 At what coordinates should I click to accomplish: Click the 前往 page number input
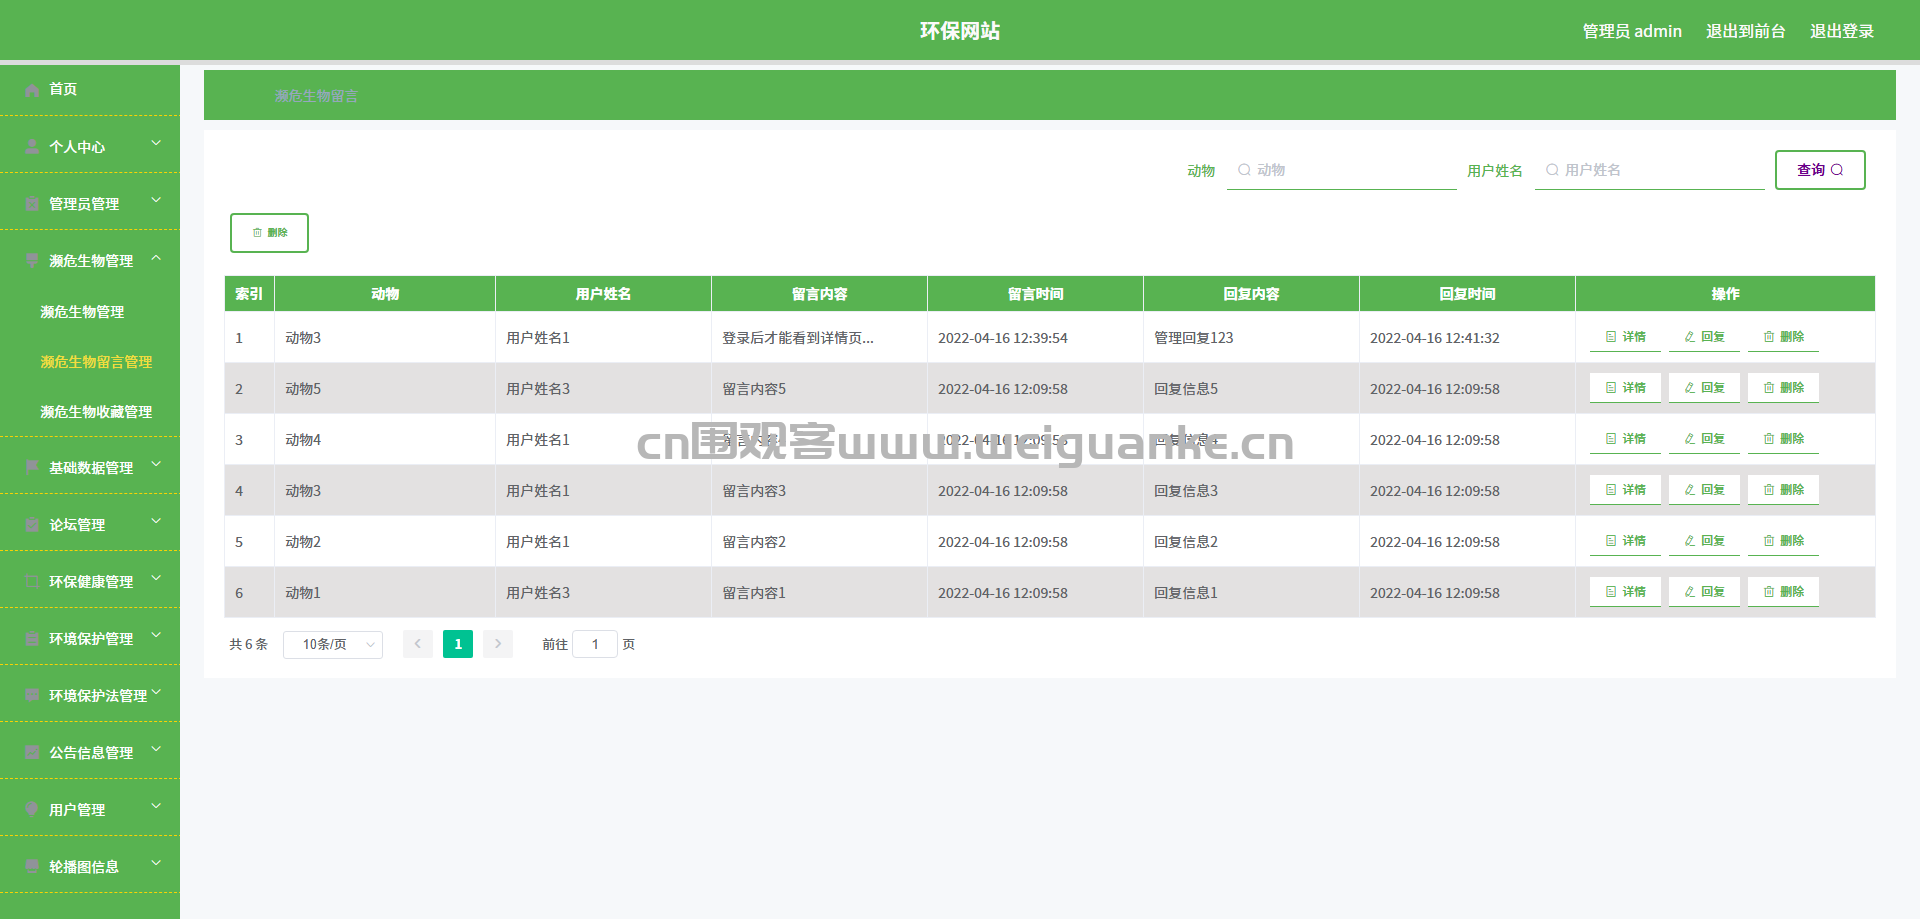595,644
